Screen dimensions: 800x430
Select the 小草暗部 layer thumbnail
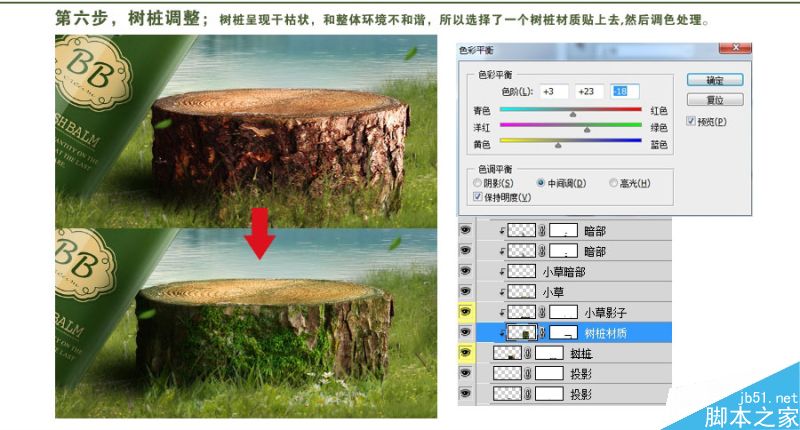[521, 271]
